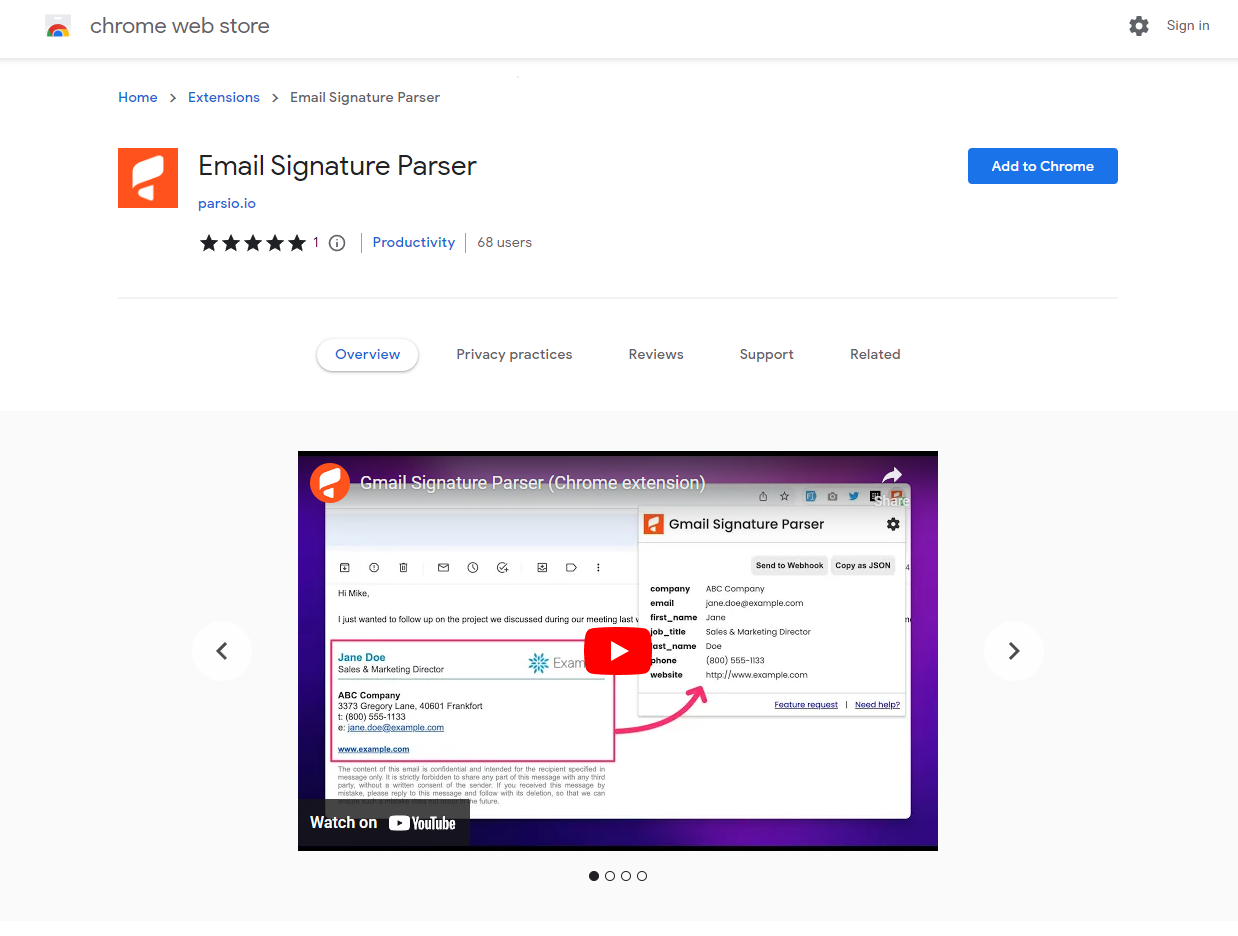The height and width of the screenshot is (936, 1238).
Task: Click the Add to Chrome button
Action: tap(1042, 166)
